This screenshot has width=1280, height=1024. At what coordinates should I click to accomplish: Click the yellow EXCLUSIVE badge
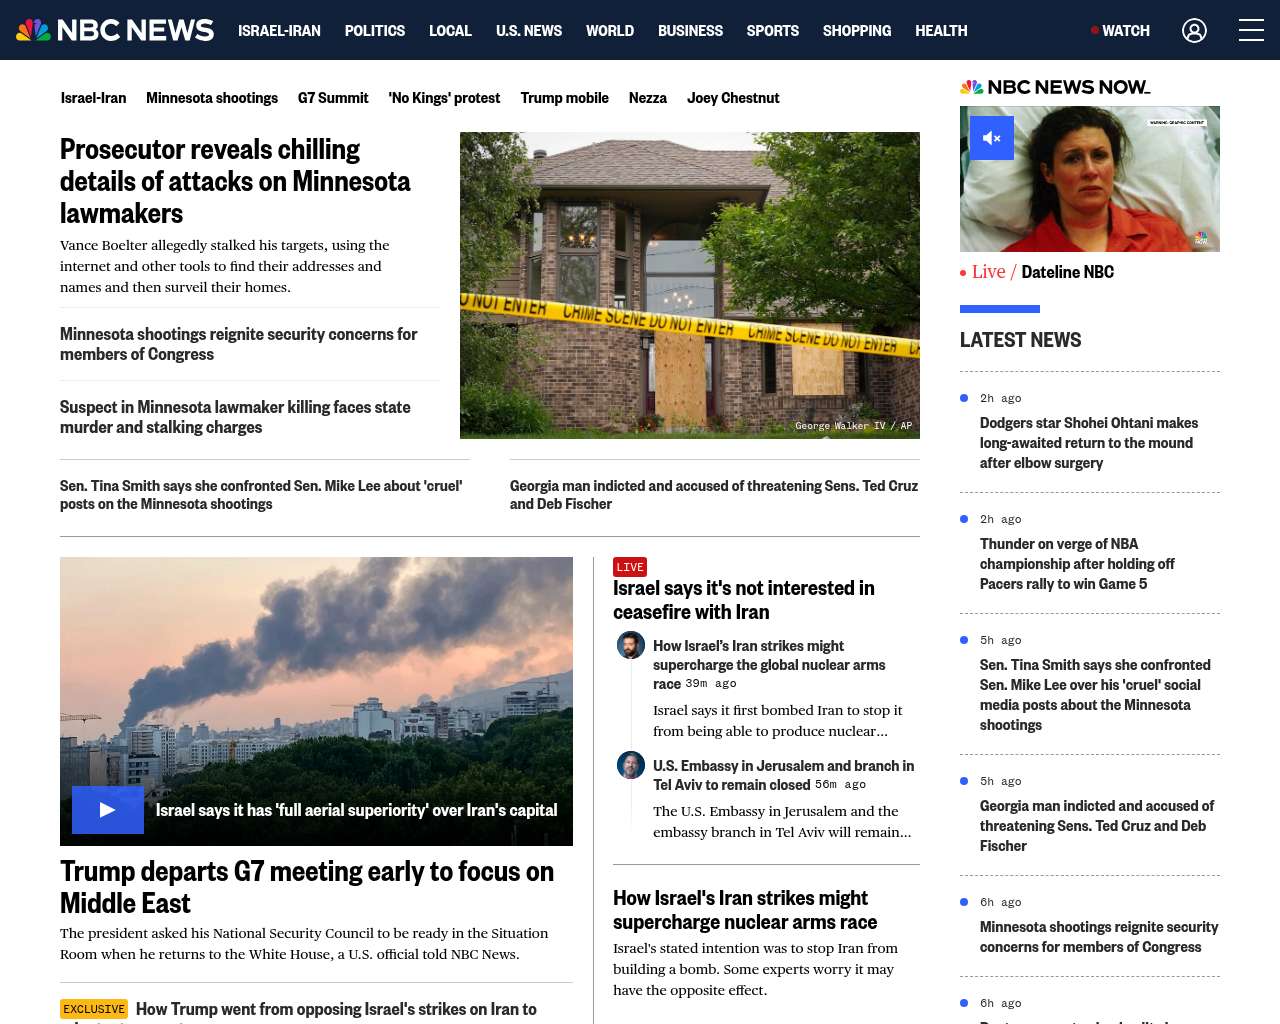click(94, 1009)
